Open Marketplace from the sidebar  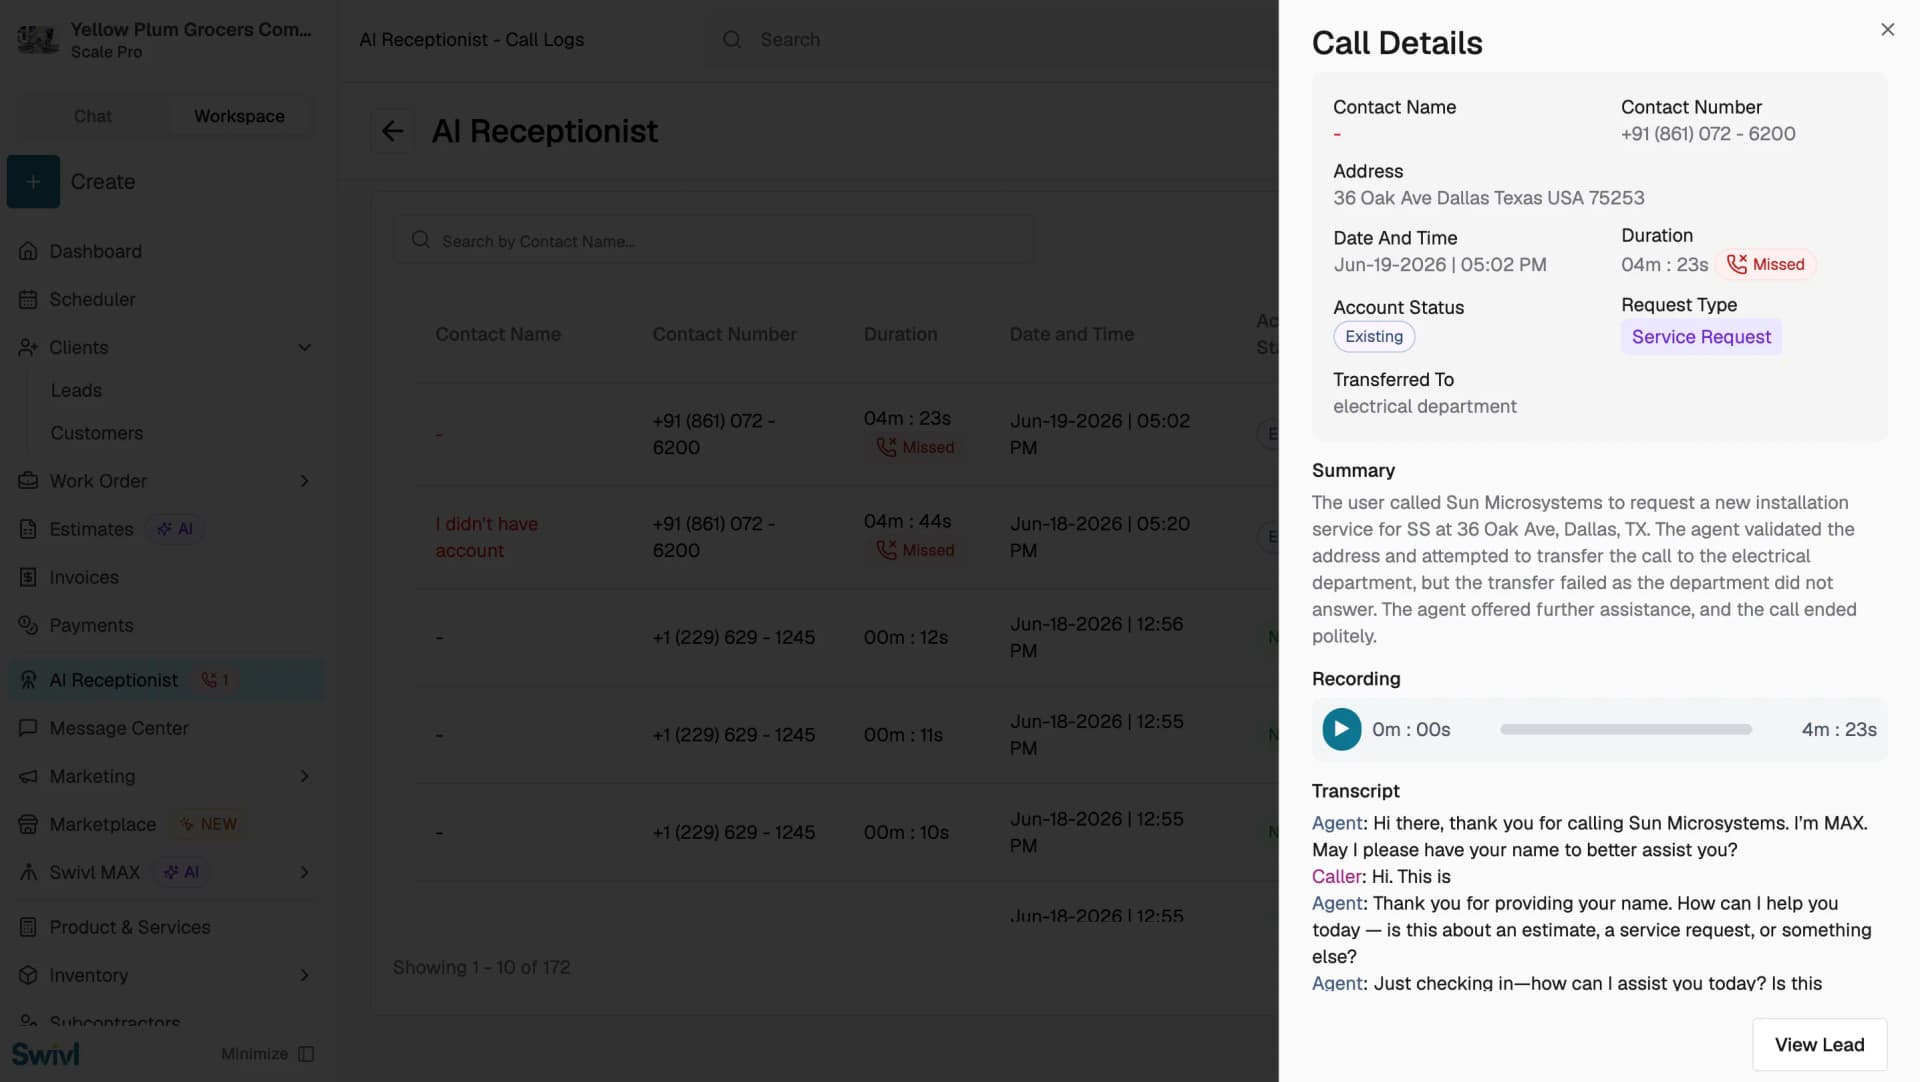pos(102,824)
